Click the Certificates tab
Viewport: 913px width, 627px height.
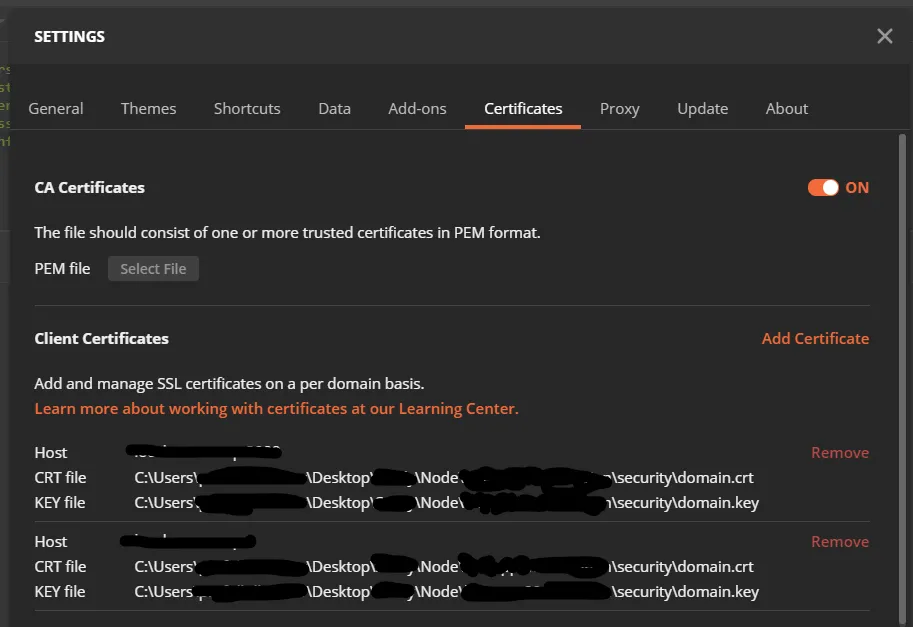[x=523, y=109]
